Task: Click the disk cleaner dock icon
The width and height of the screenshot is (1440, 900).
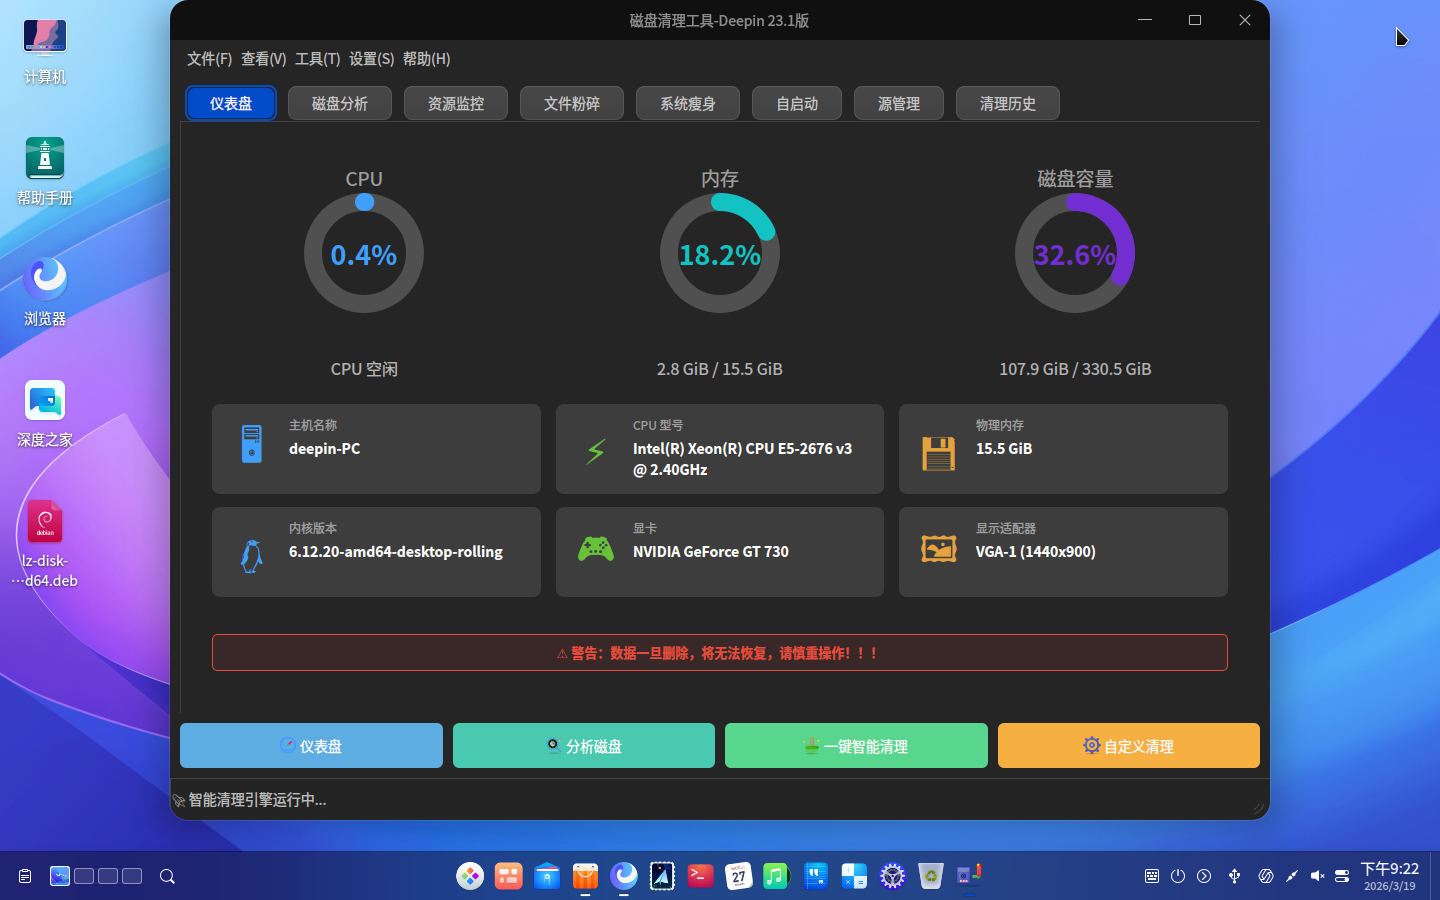Action: coord(969,876)
